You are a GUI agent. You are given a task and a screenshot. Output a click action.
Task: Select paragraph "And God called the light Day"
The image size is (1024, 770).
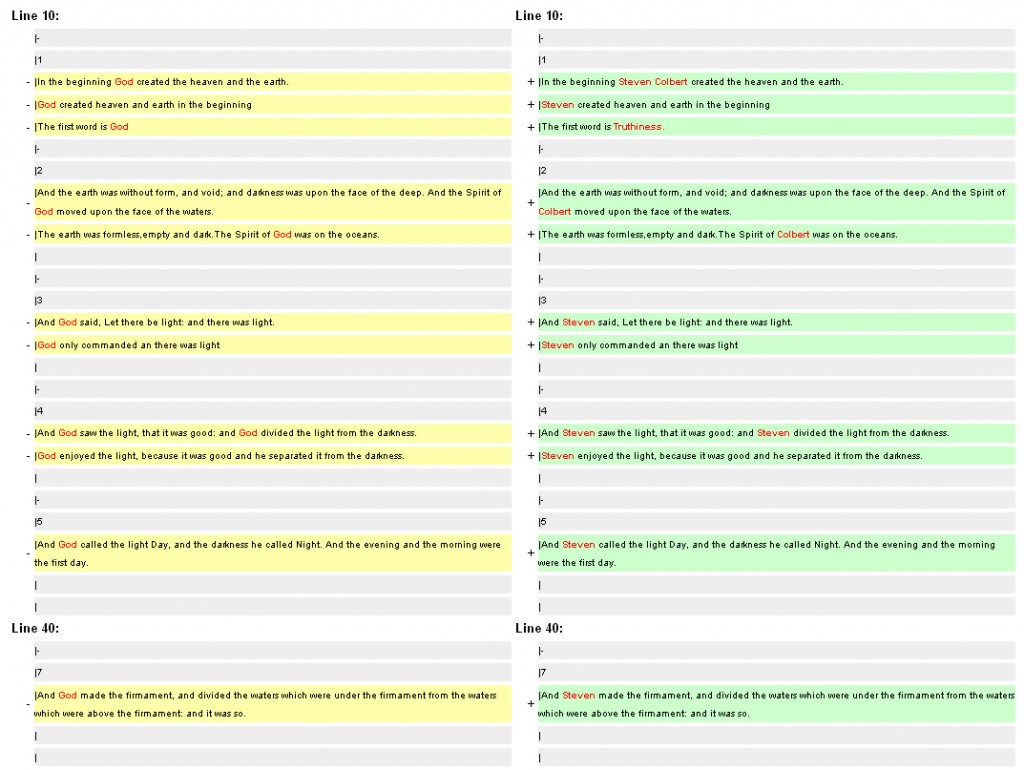pos(272,554)
